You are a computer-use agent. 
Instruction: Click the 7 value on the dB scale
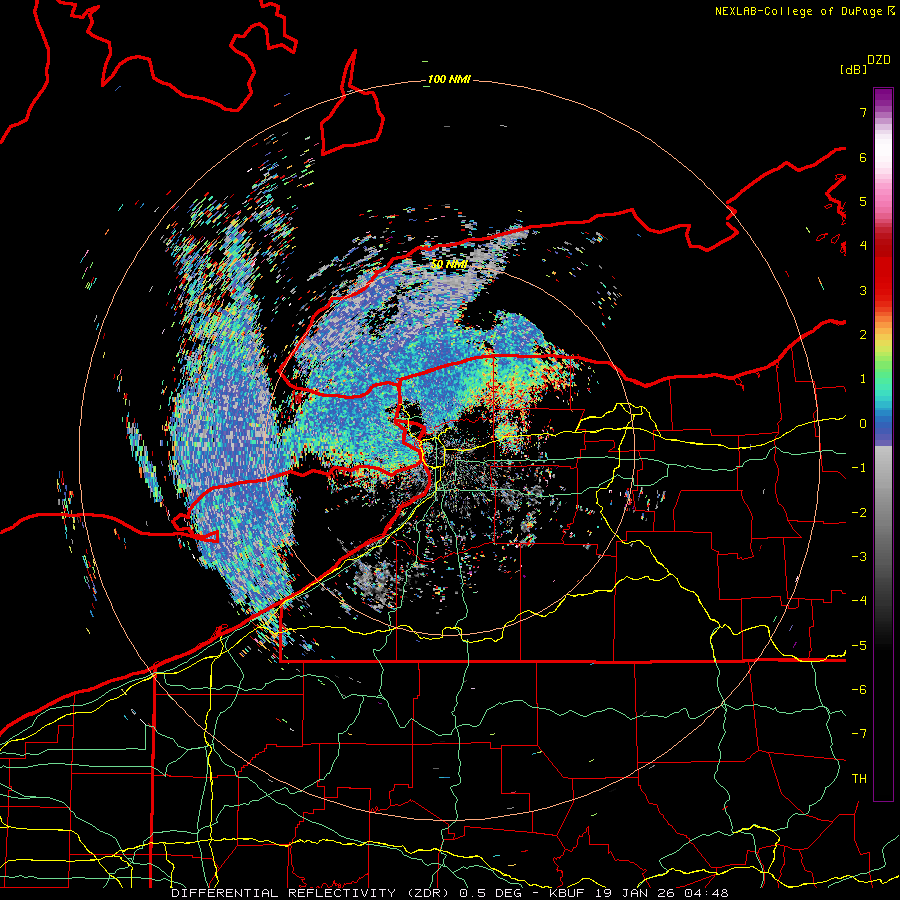863,112
